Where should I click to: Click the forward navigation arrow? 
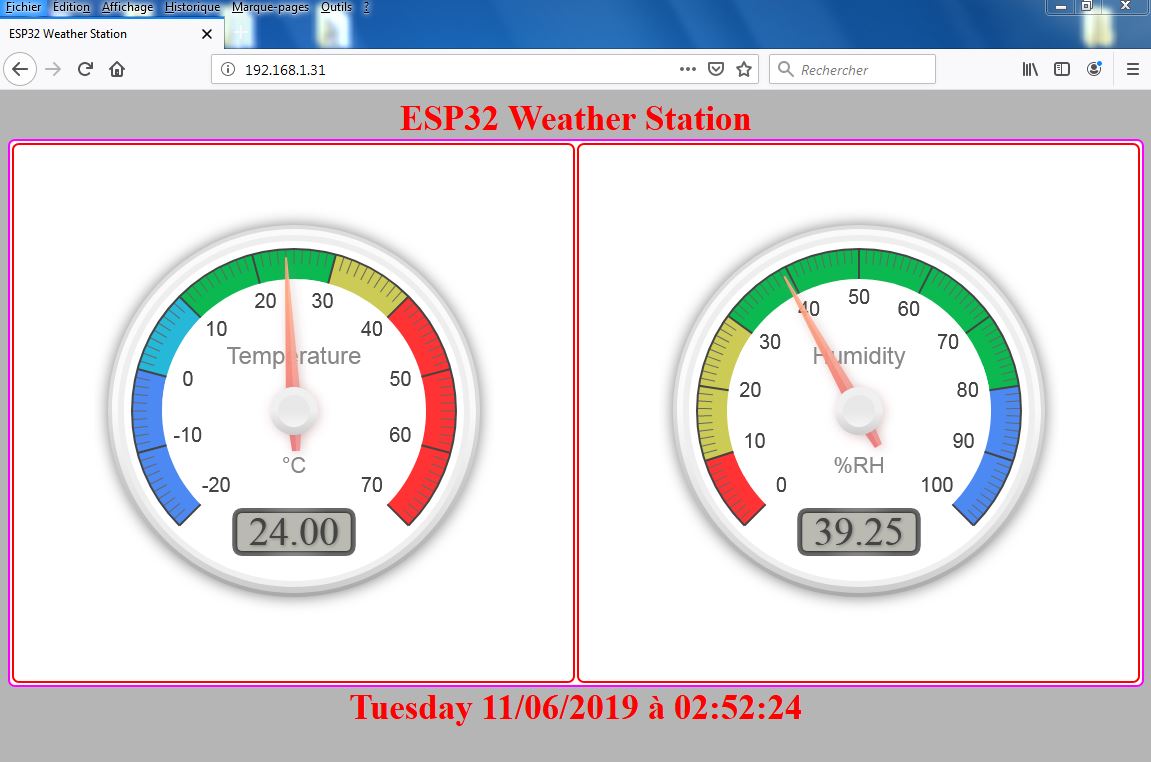[x=50, y=69]
